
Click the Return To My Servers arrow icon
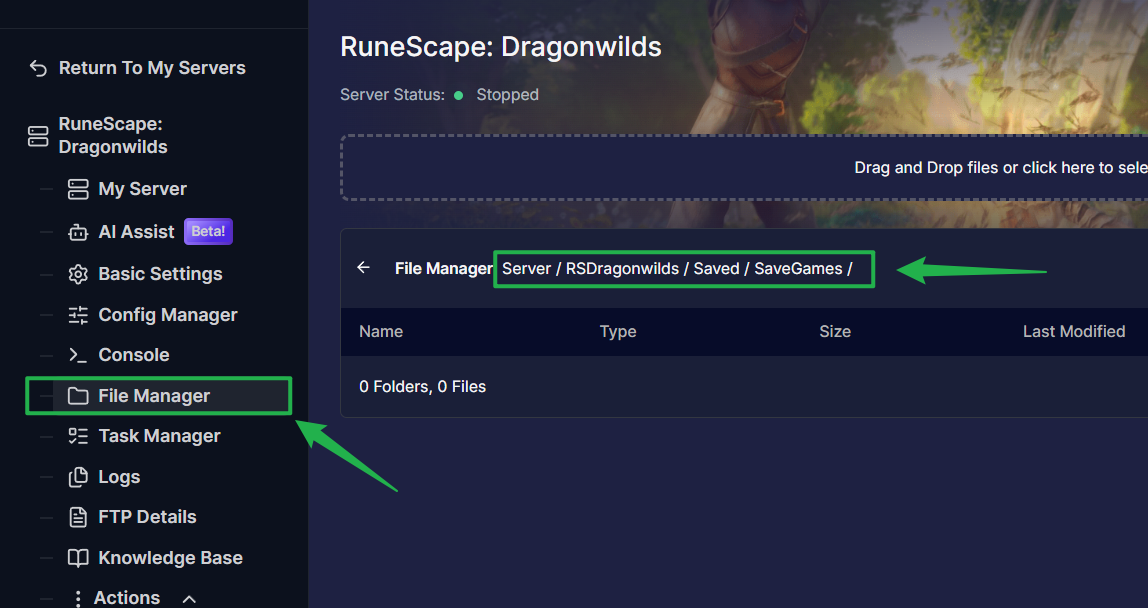38,68
